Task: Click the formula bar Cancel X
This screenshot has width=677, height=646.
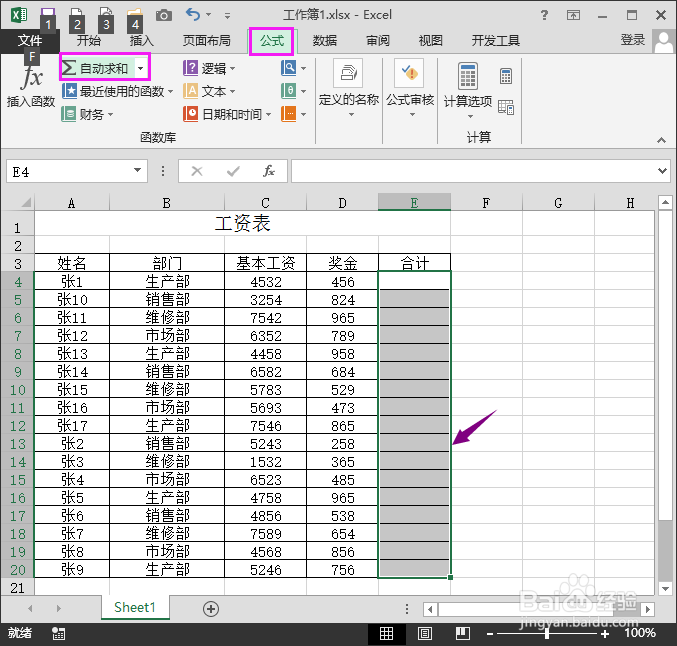Action: point(197,171)
